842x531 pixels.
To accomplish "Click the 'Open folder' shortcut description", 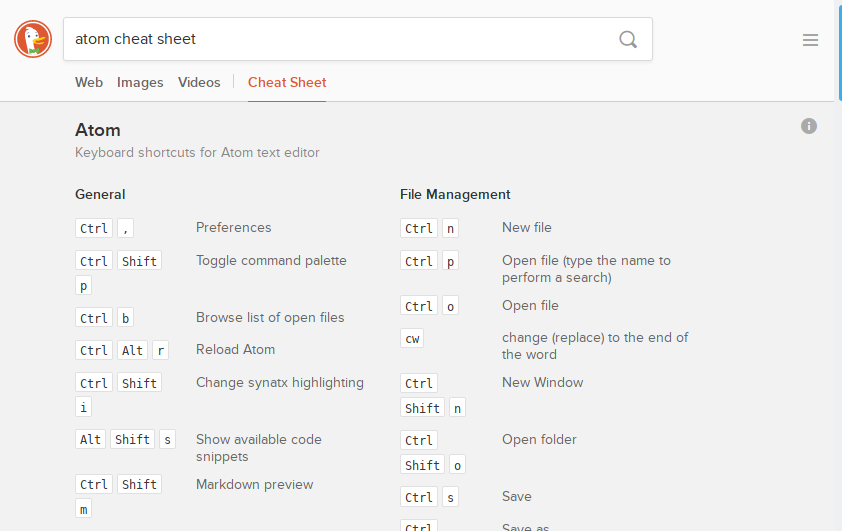I will tap(539, 440).
